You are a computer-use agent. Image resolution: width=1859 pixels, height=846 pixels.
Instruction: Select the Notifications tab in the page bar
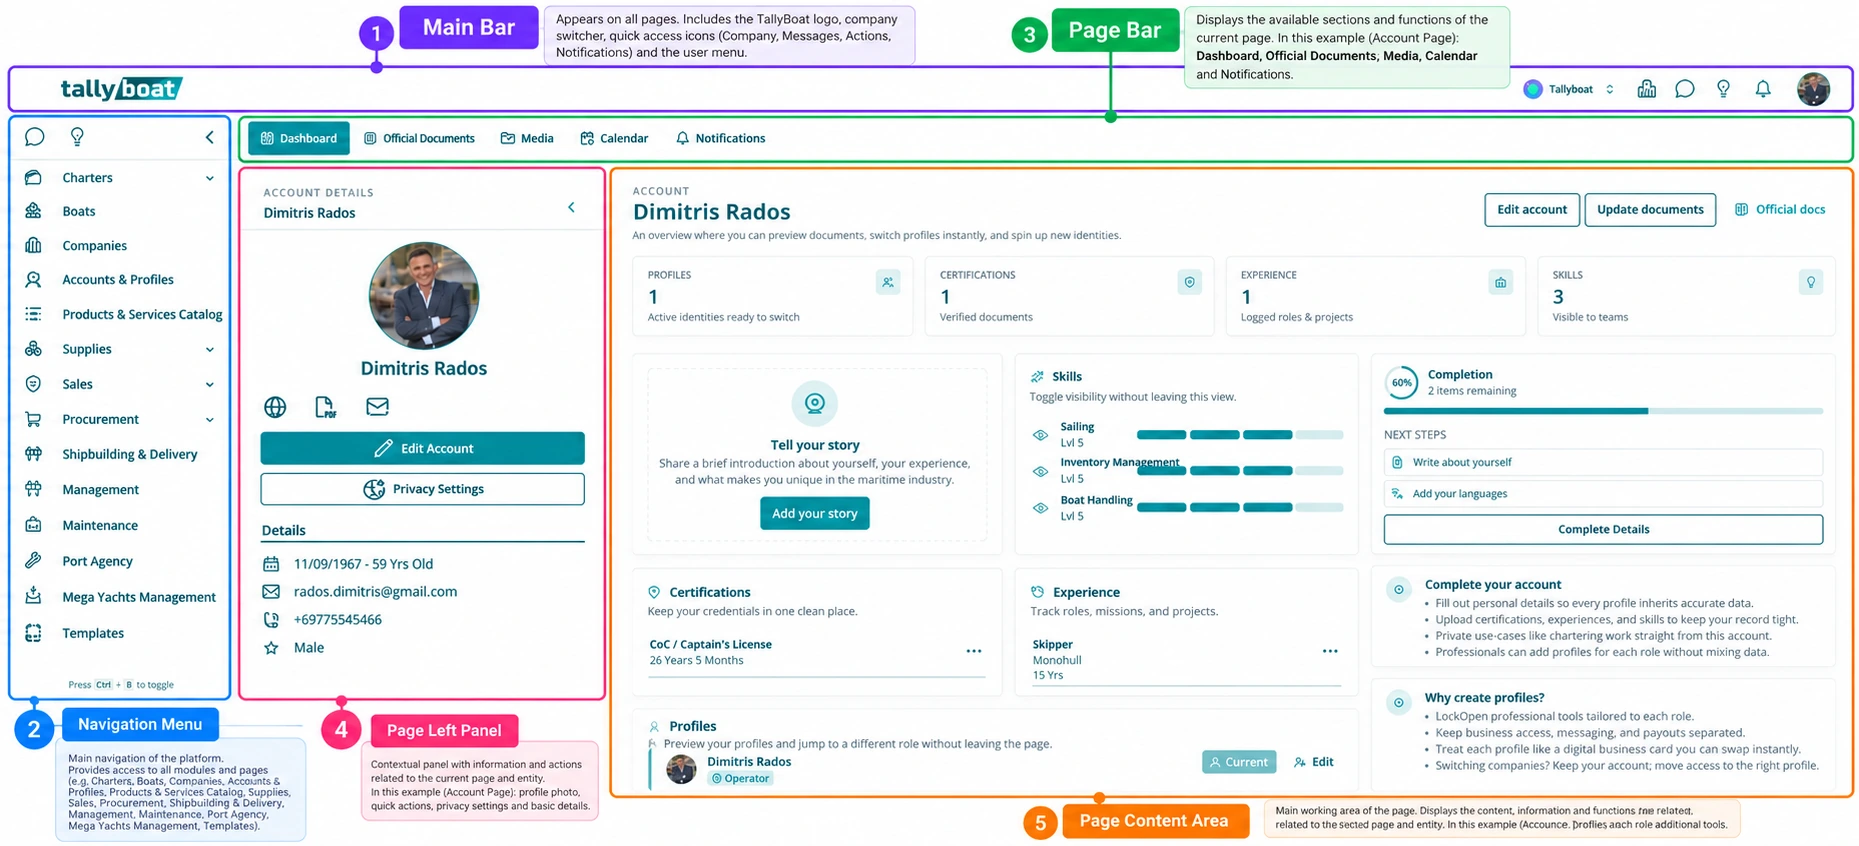[x=721, y=138]
